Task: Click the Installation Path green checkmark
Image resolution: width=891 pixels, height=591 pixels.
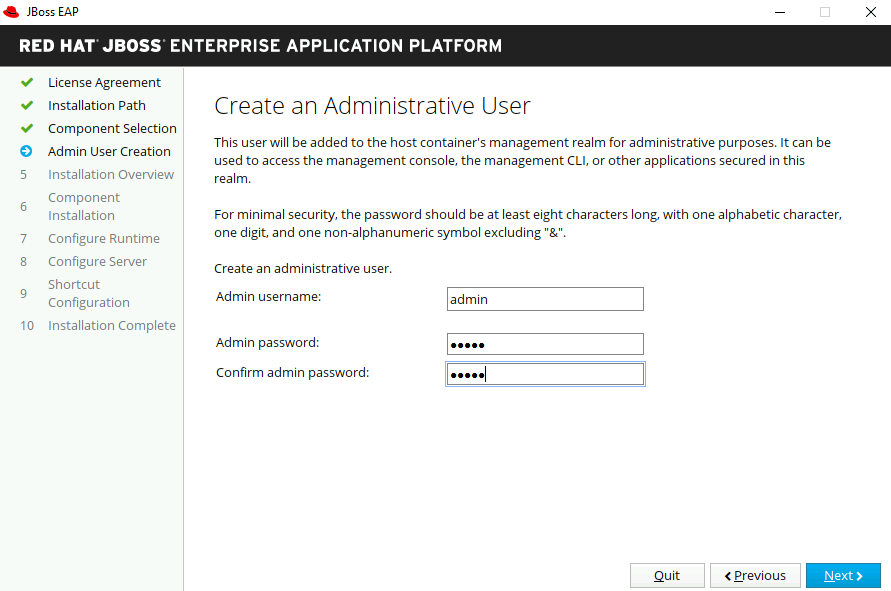Action: 27,105
